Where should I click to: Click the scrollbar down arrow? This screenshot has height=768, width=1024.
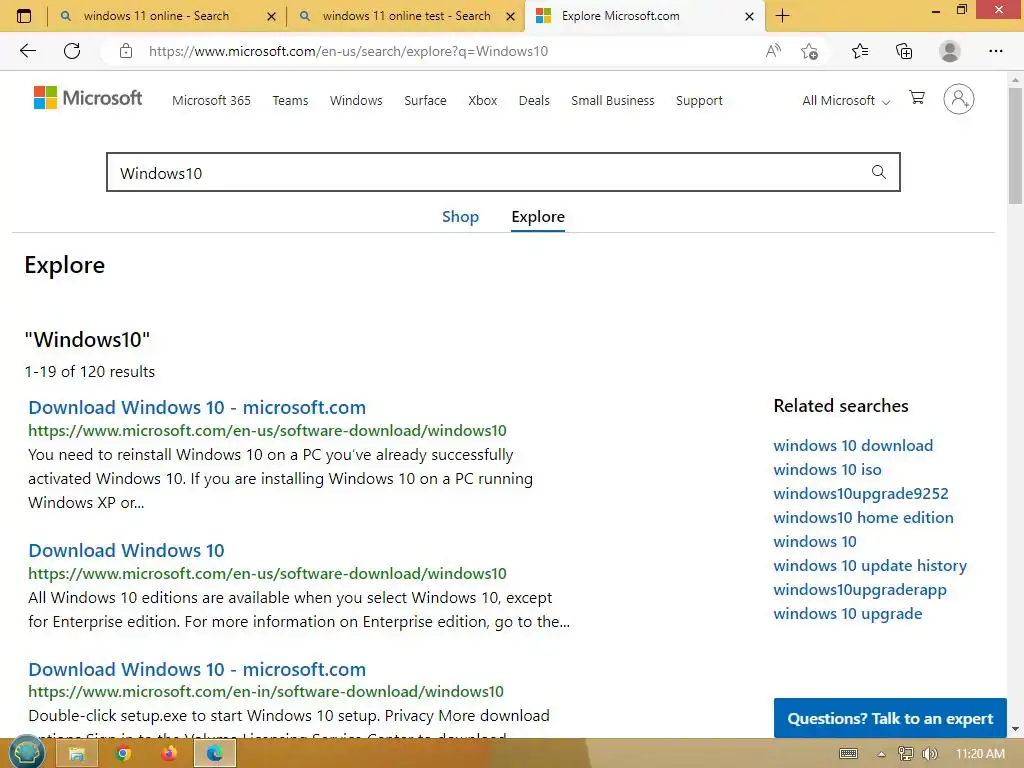pos(1015,729)
